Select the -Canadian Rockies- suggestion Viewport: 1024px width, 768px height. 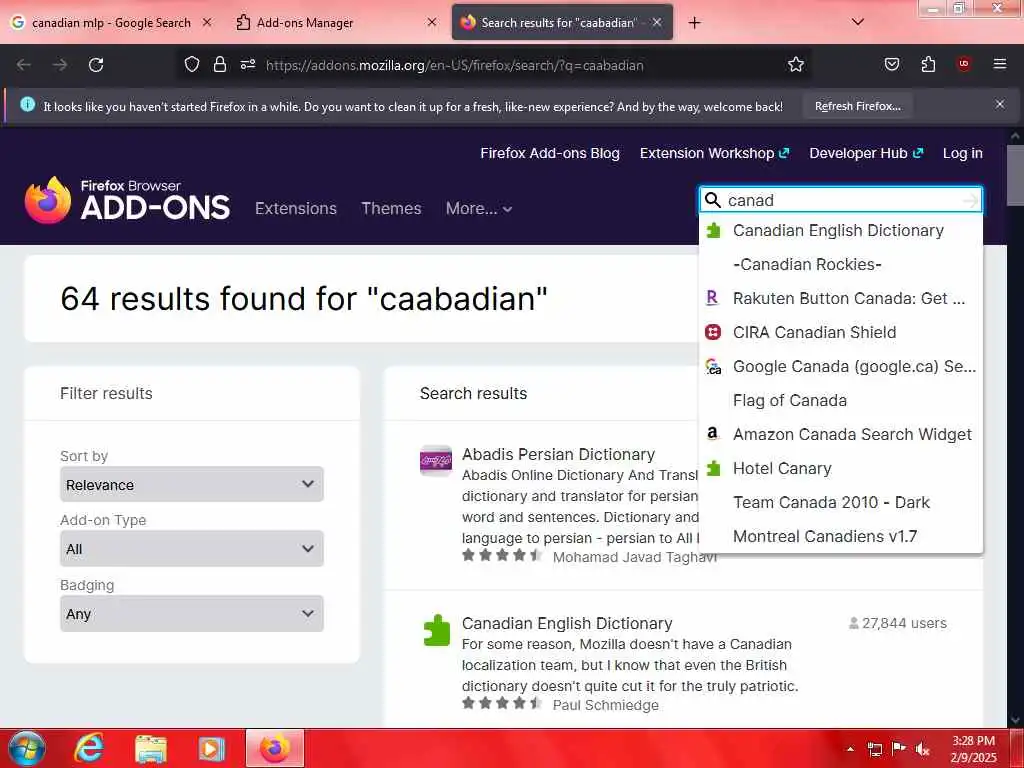841,264
